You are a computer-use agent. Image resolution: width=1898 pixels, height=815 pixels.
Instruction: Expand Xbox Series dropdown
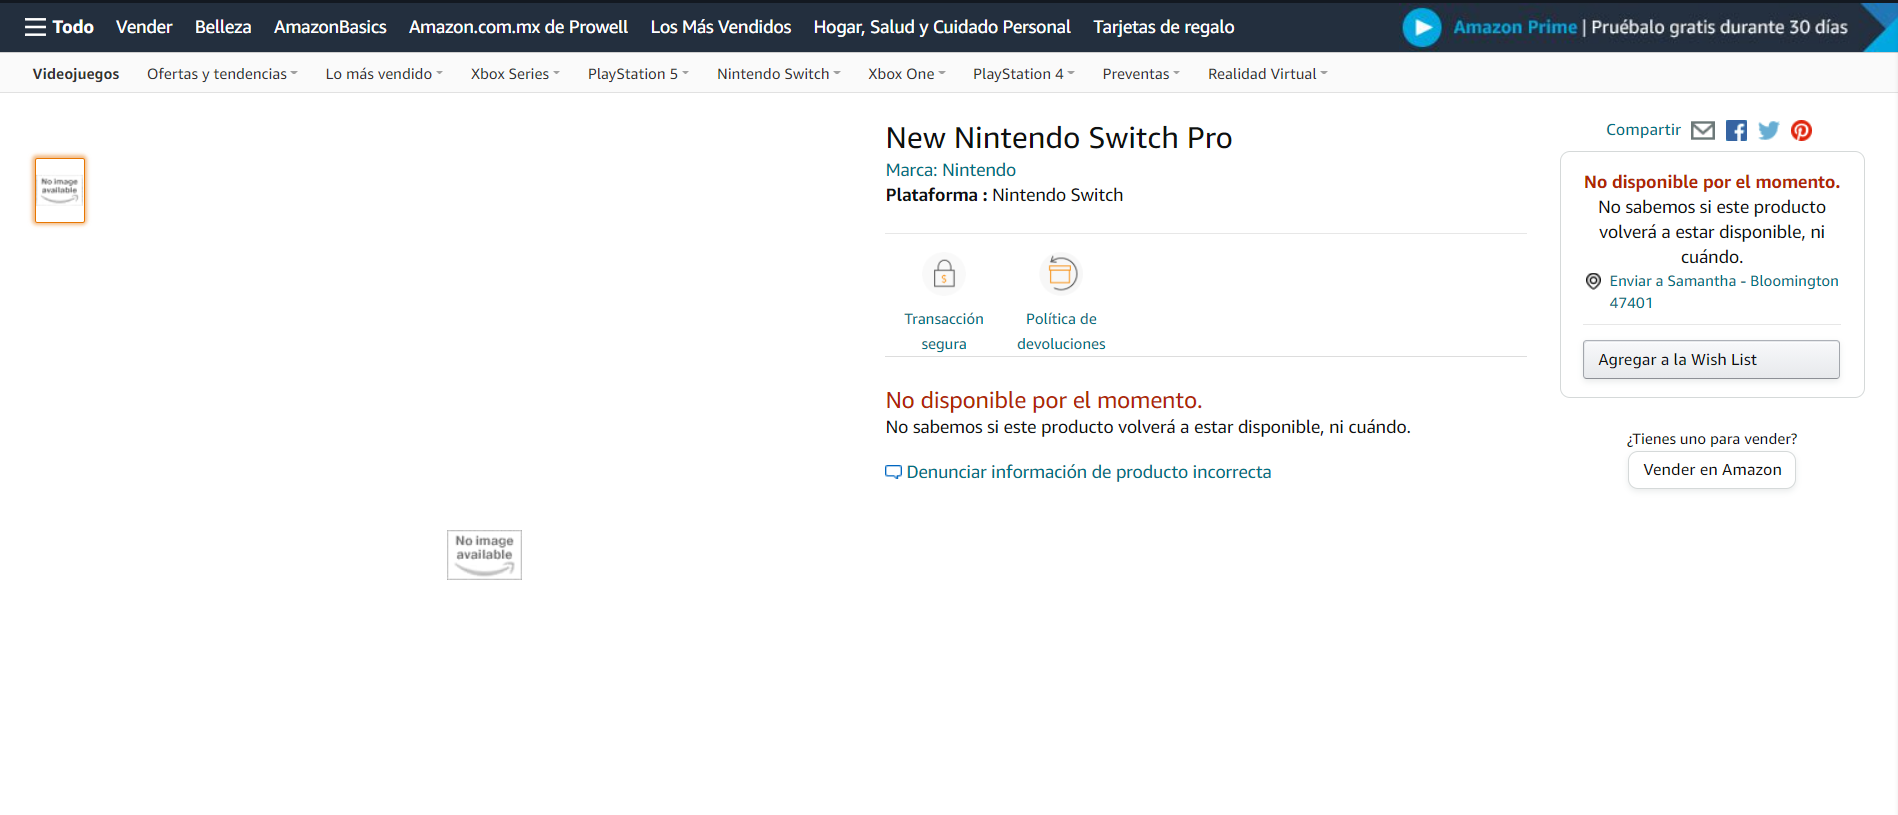pyautogui.click(x=515, y=74)
